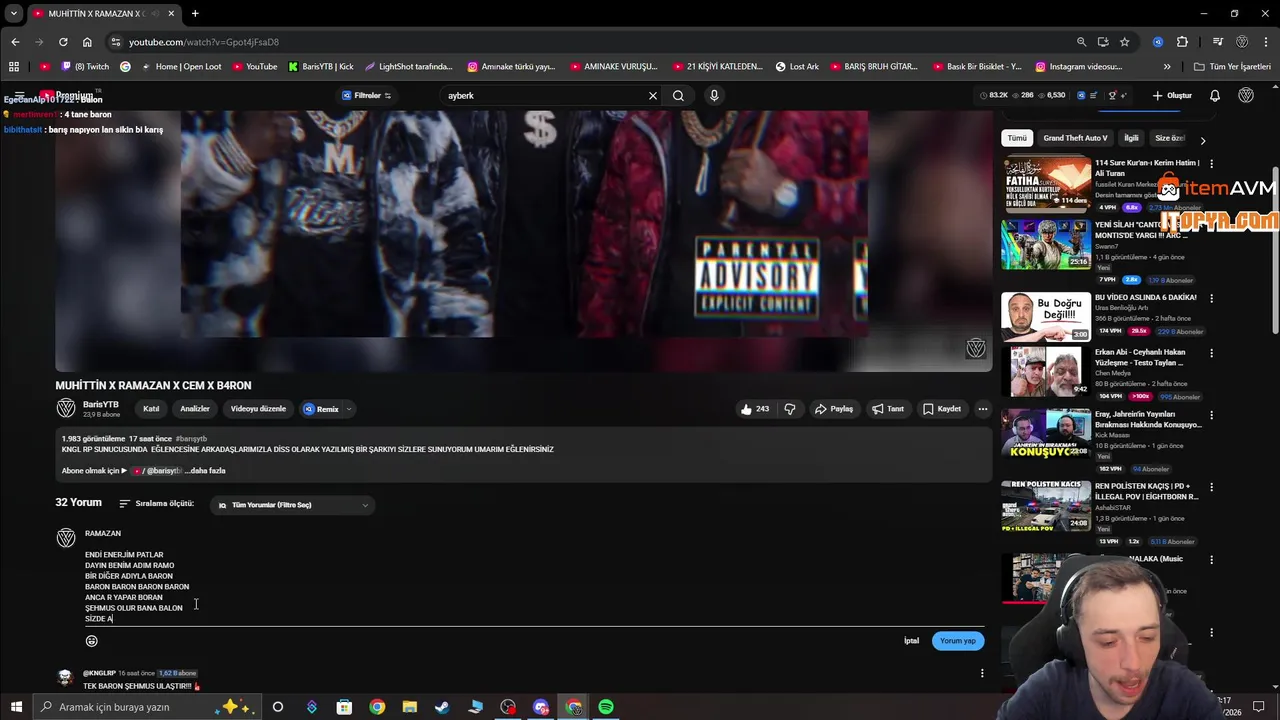The image size is (1280, 720).
Task: Click the Chrome address bar URL
Action: pos(204,42)
